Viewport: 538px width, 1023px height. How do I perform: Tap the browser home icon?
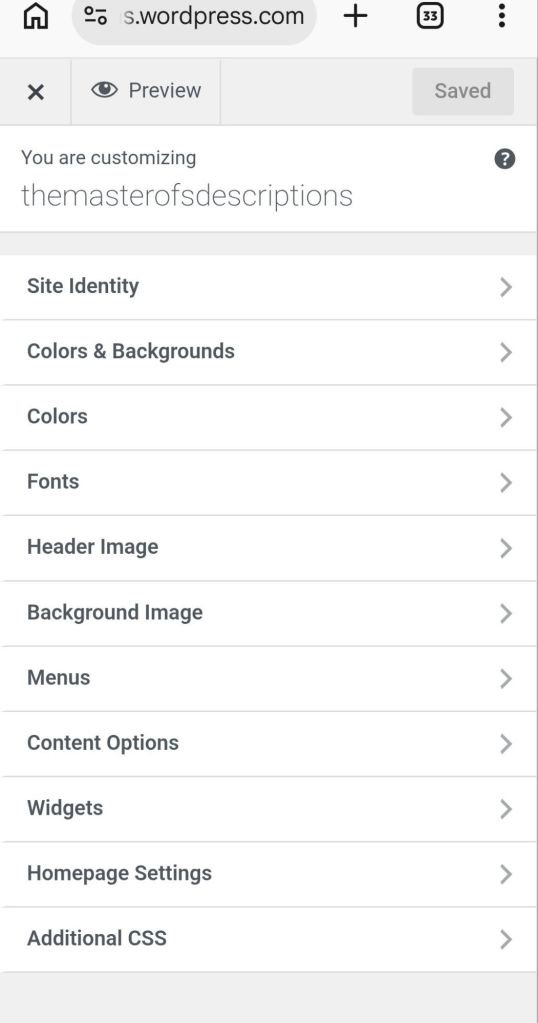coord(35,16)
